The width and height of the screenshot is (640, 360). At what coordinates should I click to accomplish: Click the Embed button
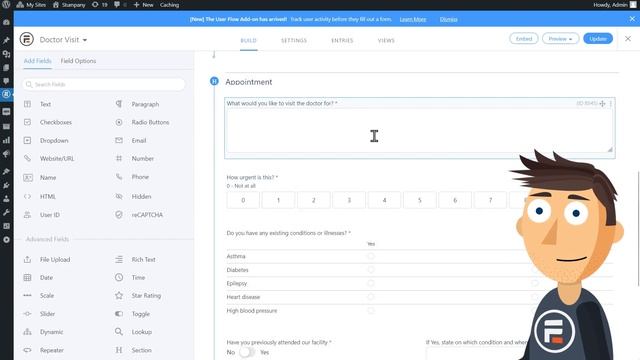click(524, 39)
